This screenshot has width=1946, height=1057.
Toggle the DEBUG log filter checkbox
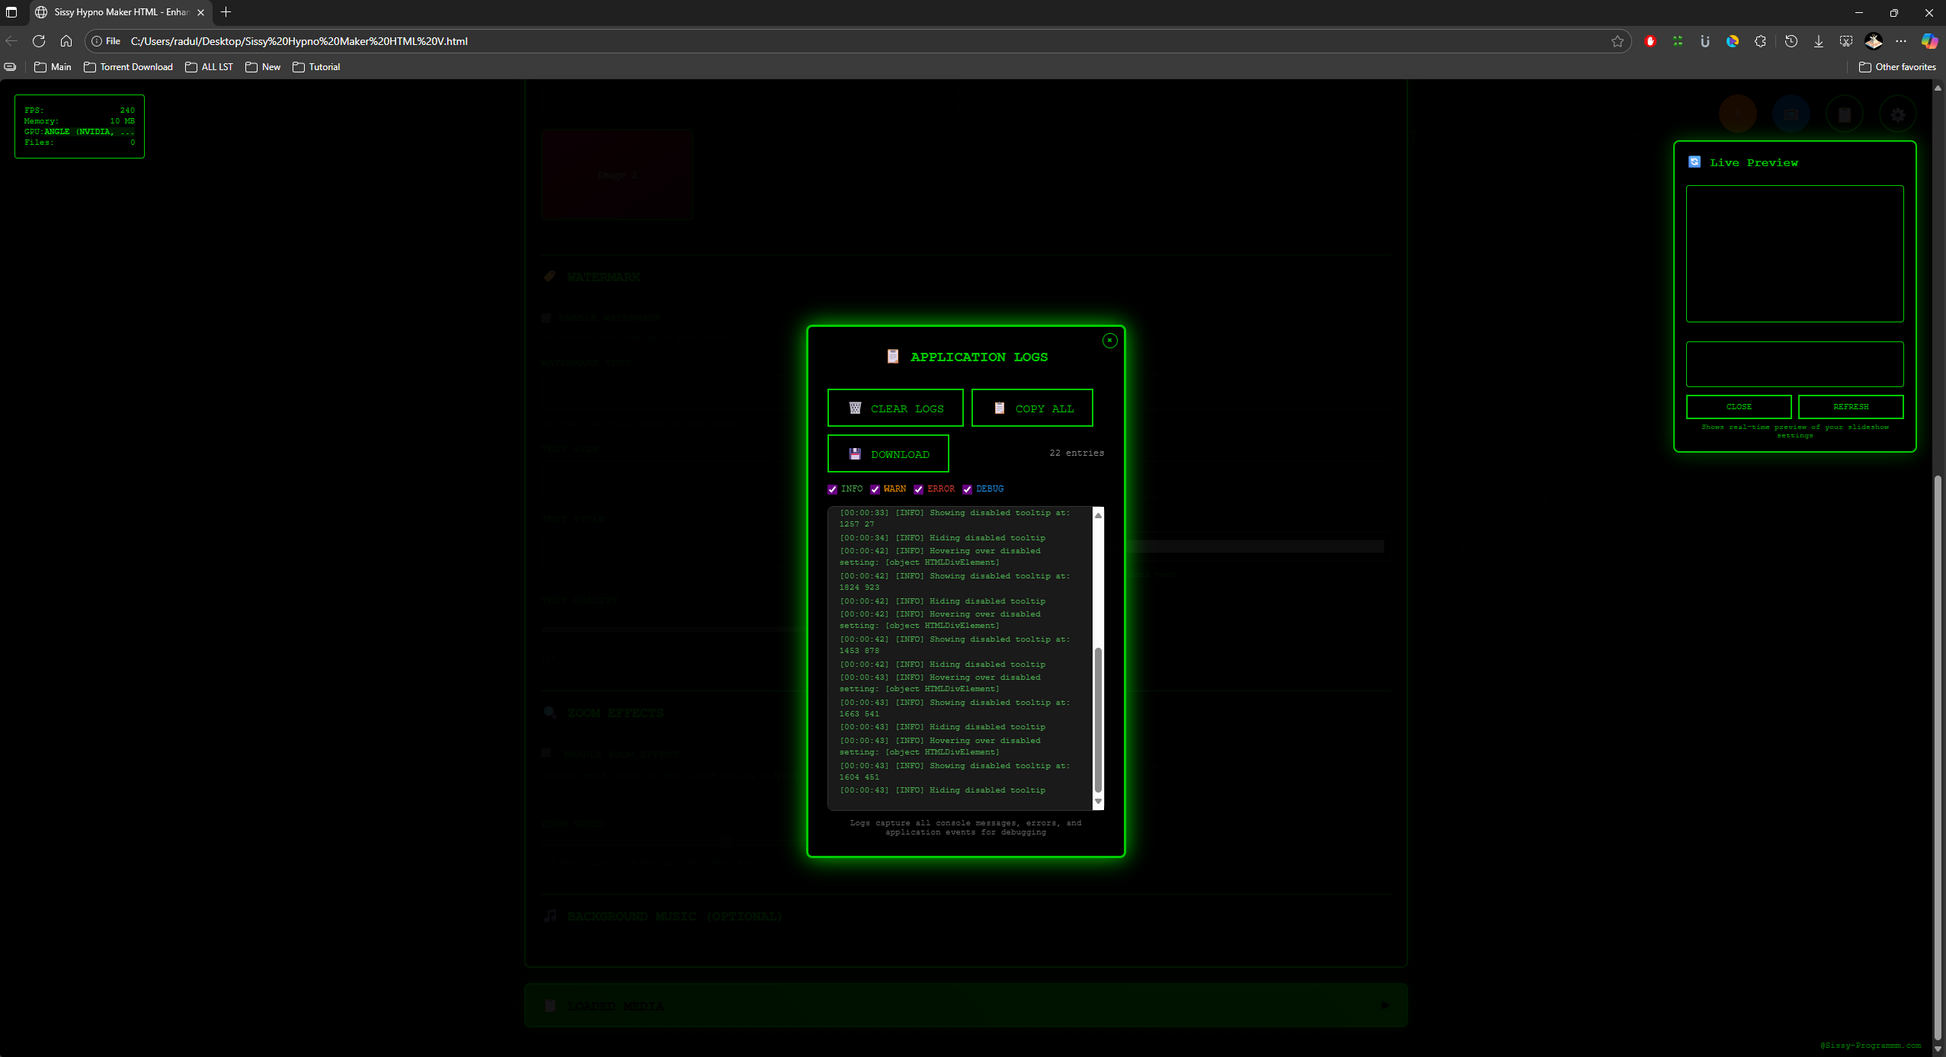pyautogui.click(x=967, y=489)
